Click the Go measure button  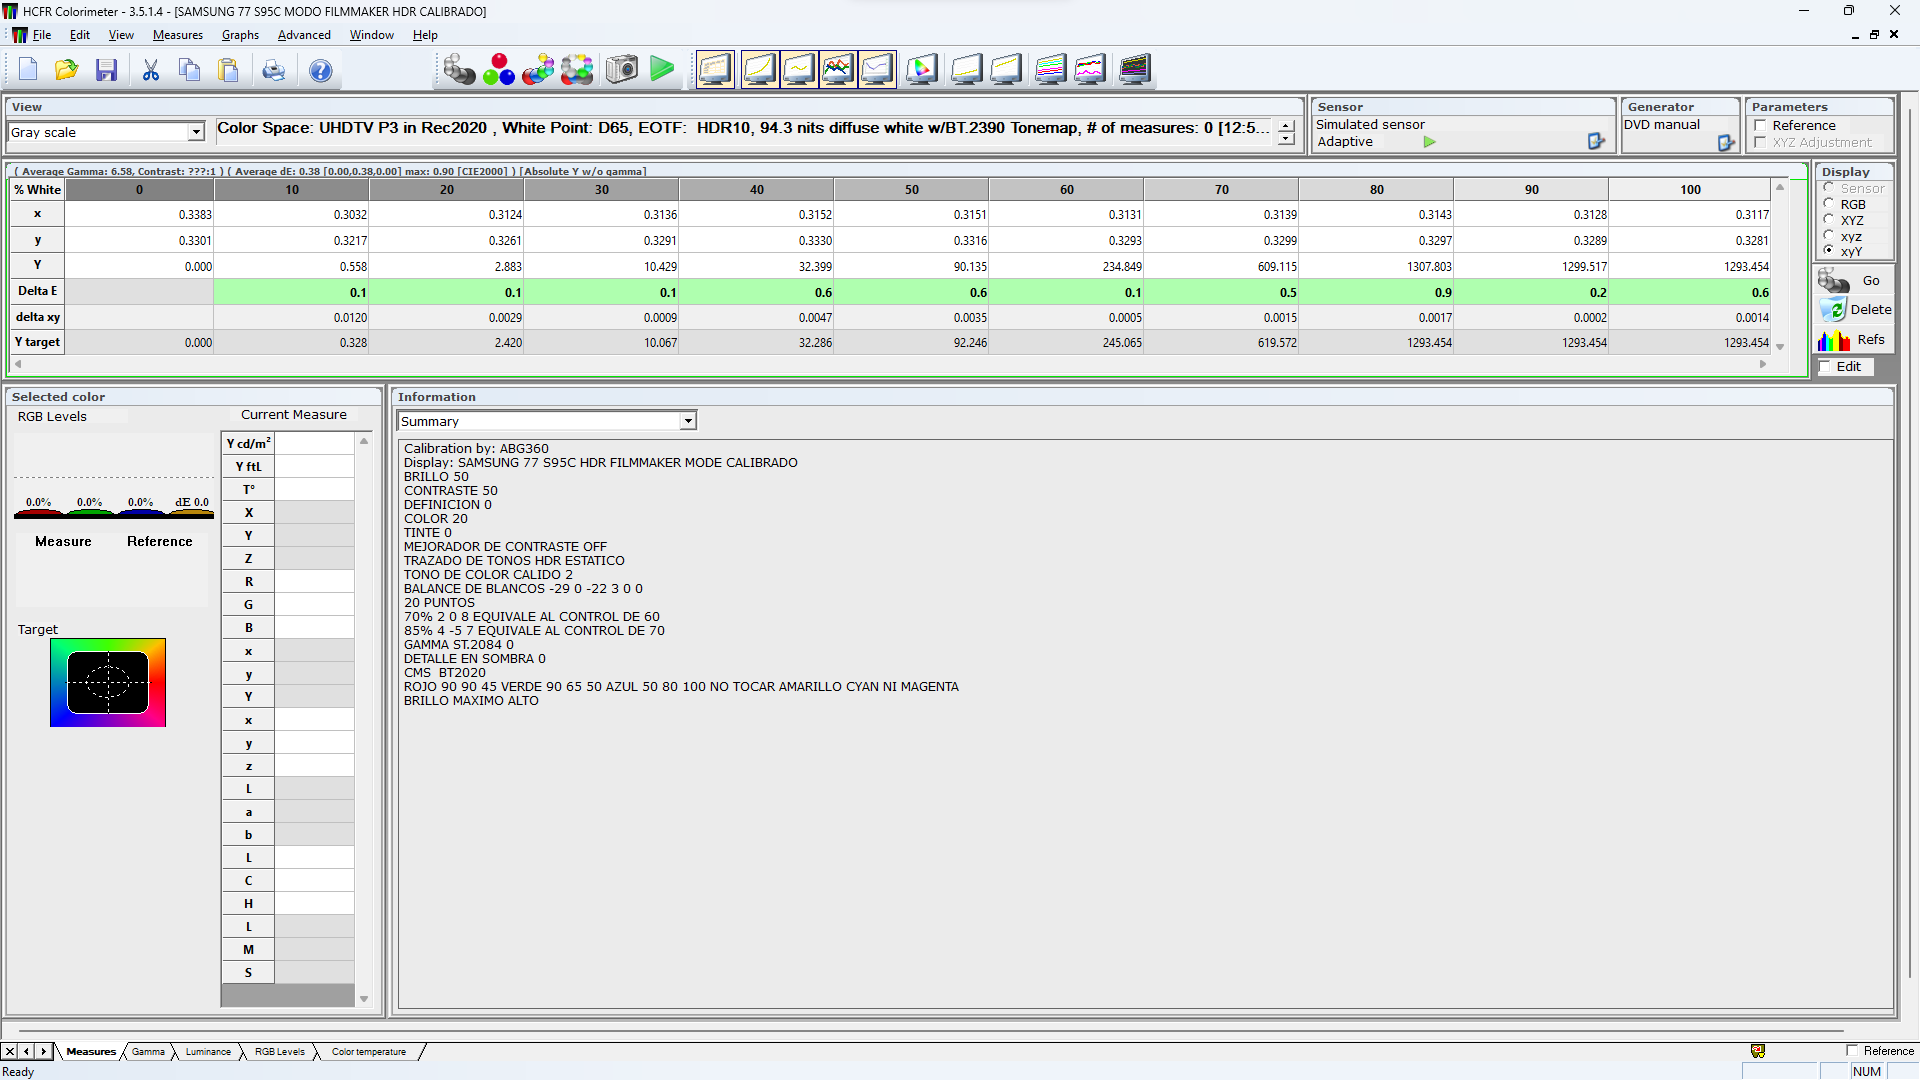[1852, 281]
